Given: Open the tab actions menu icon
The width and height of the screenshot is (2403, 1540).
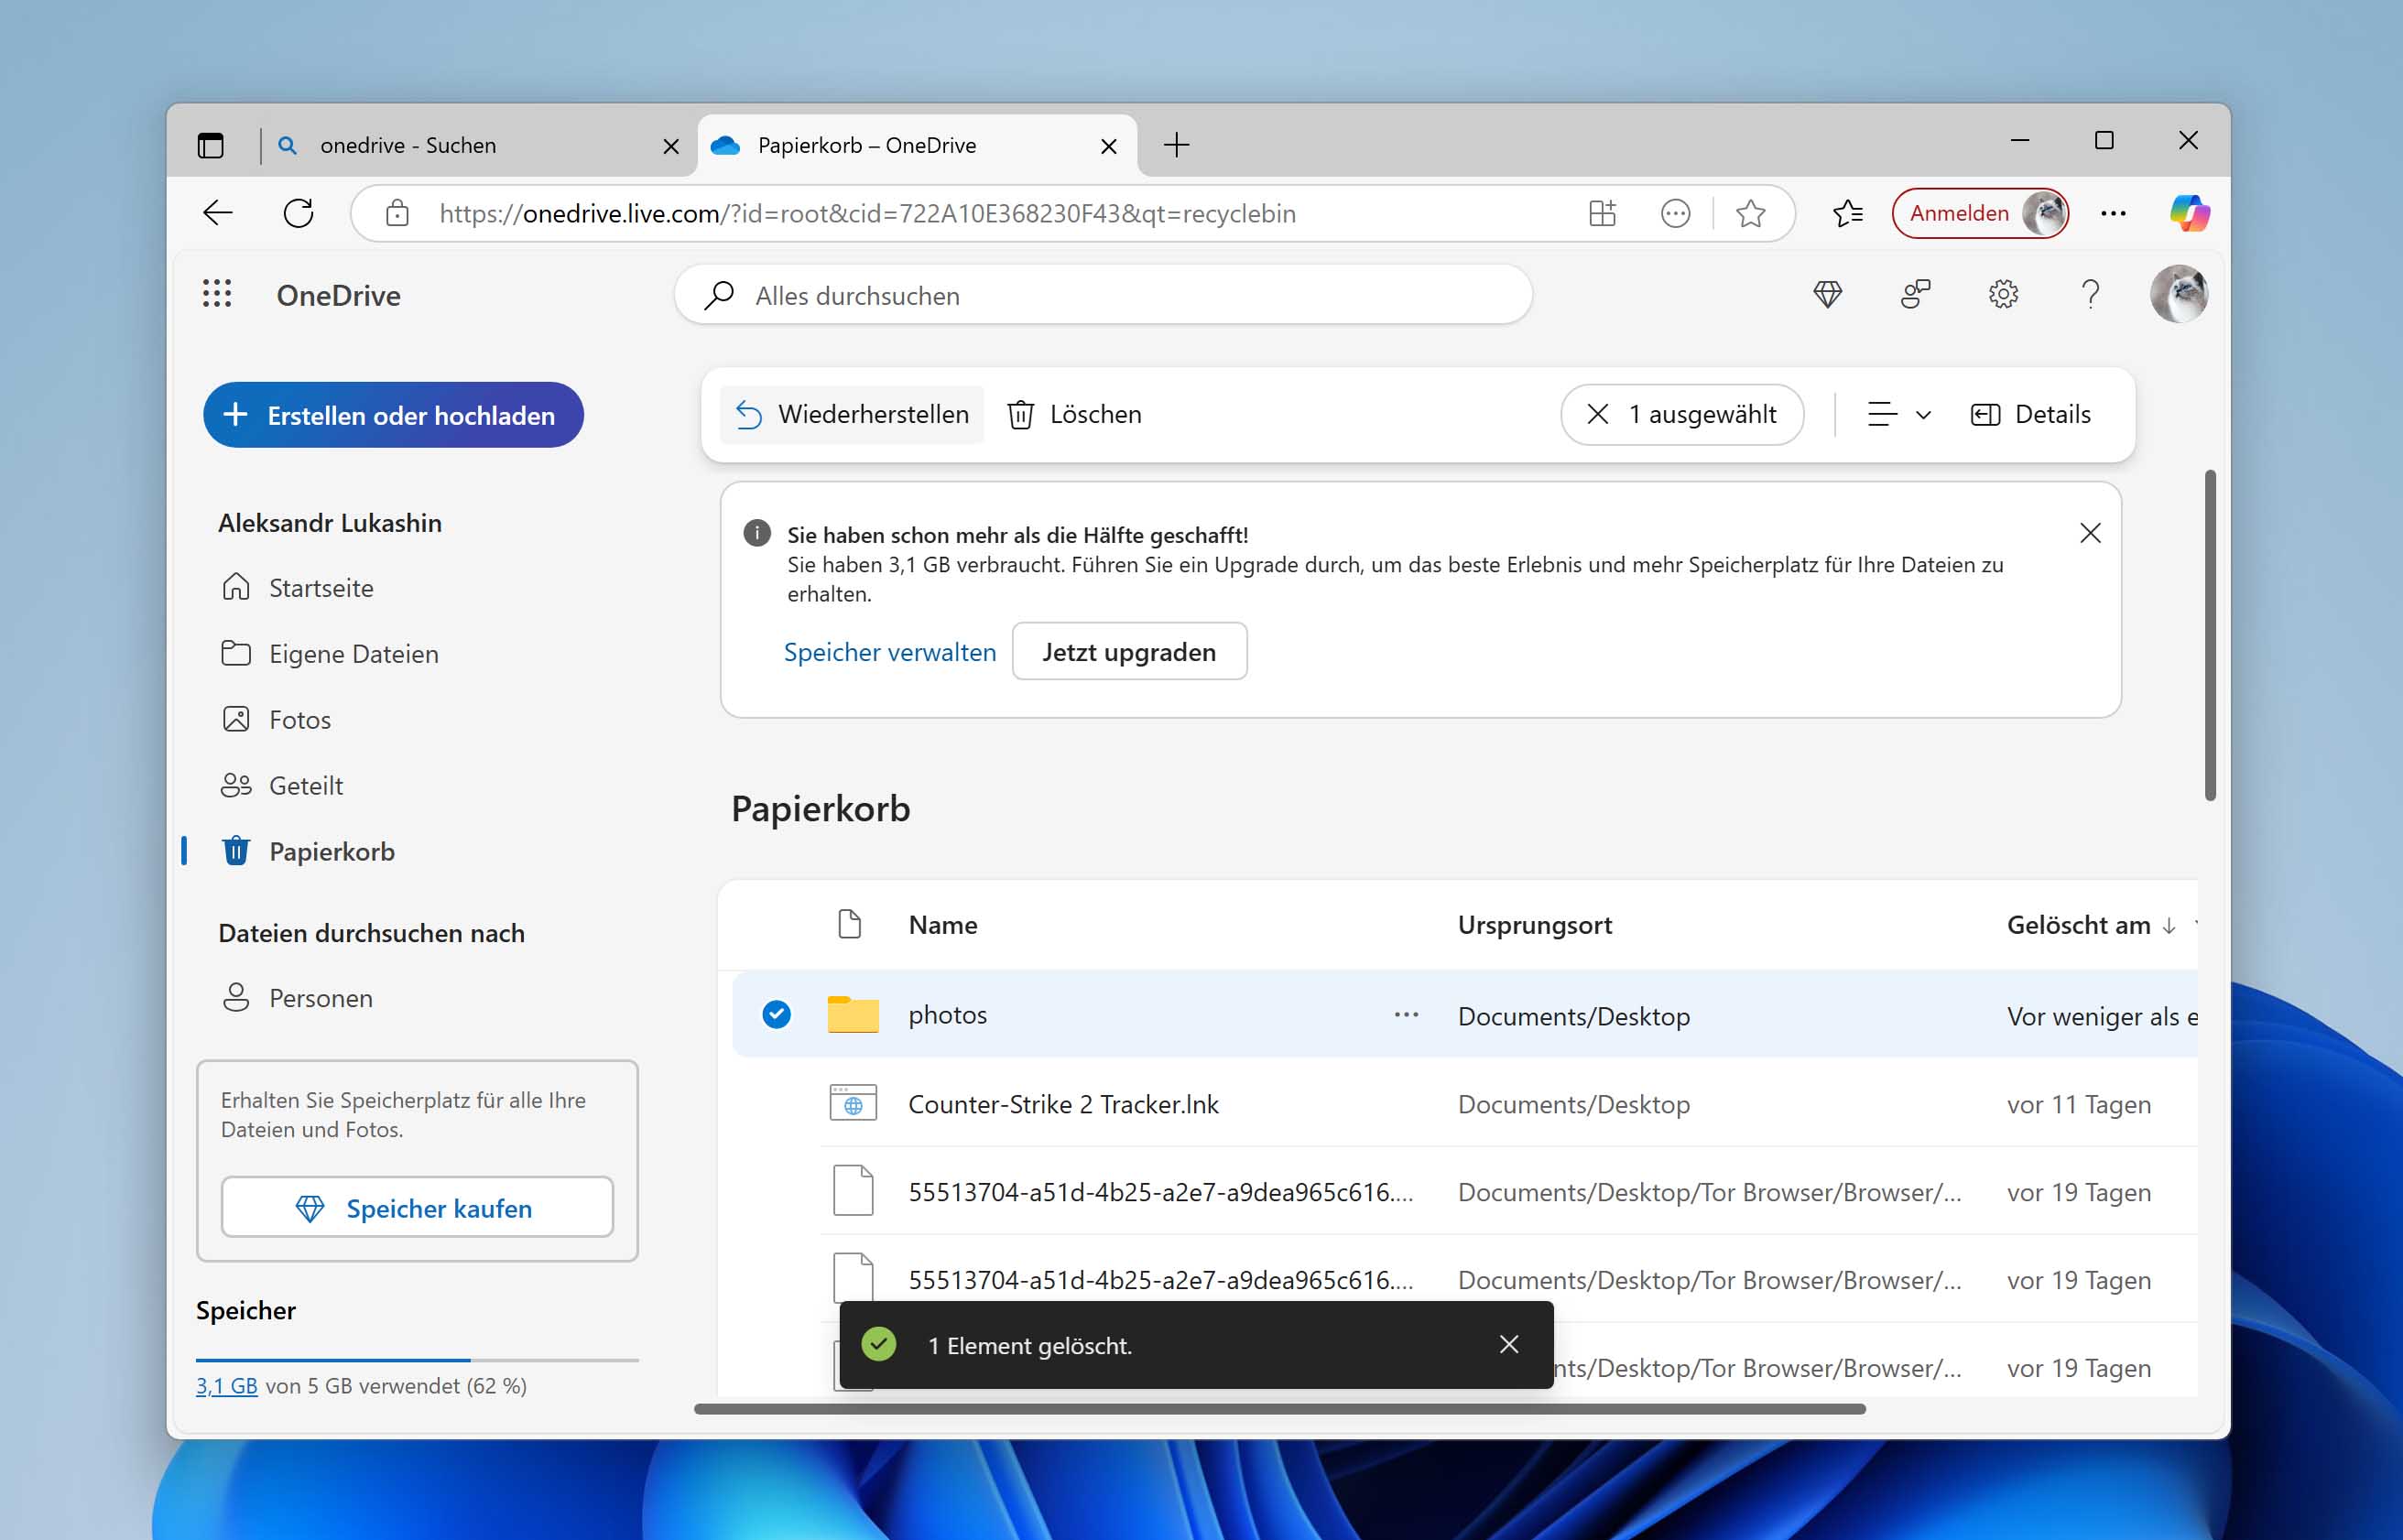Looking at the screenshot, I should click(x=210, y=145).
